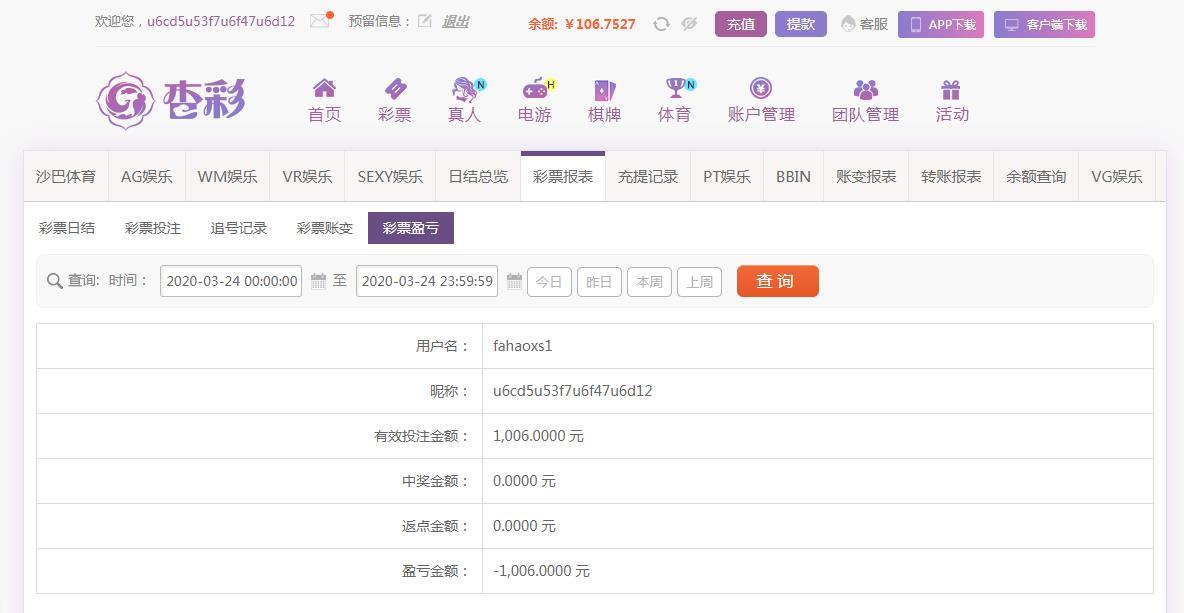This screenshot has width=1184, height=613.
Task: Click the balance amount ¥106.7527
Action: [x=600, y=24]
